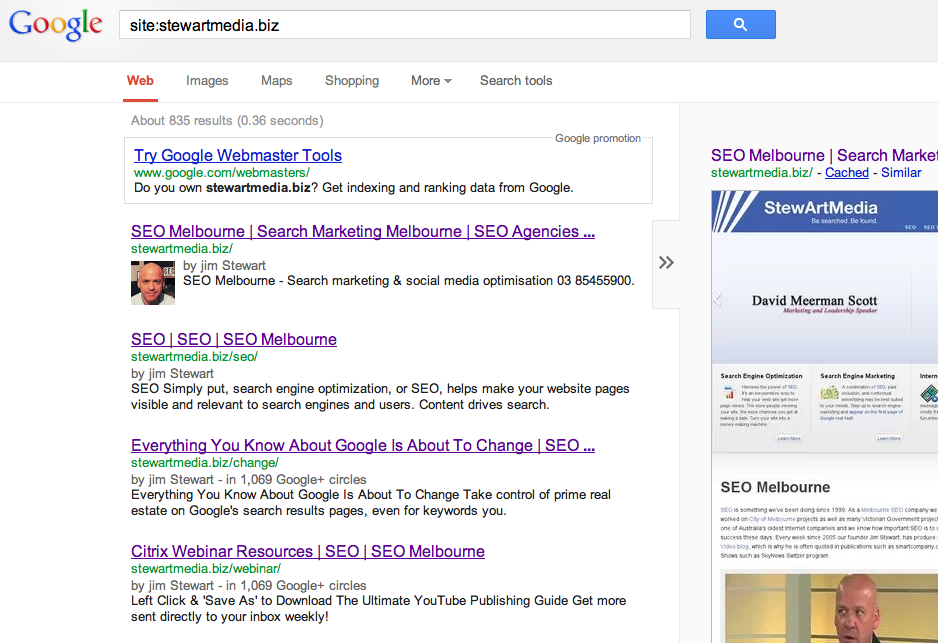The image size is (938, 643).
Task: Click SEO Melbourne heading in preview
Action: pyautogui.click(x=775, y=487)
